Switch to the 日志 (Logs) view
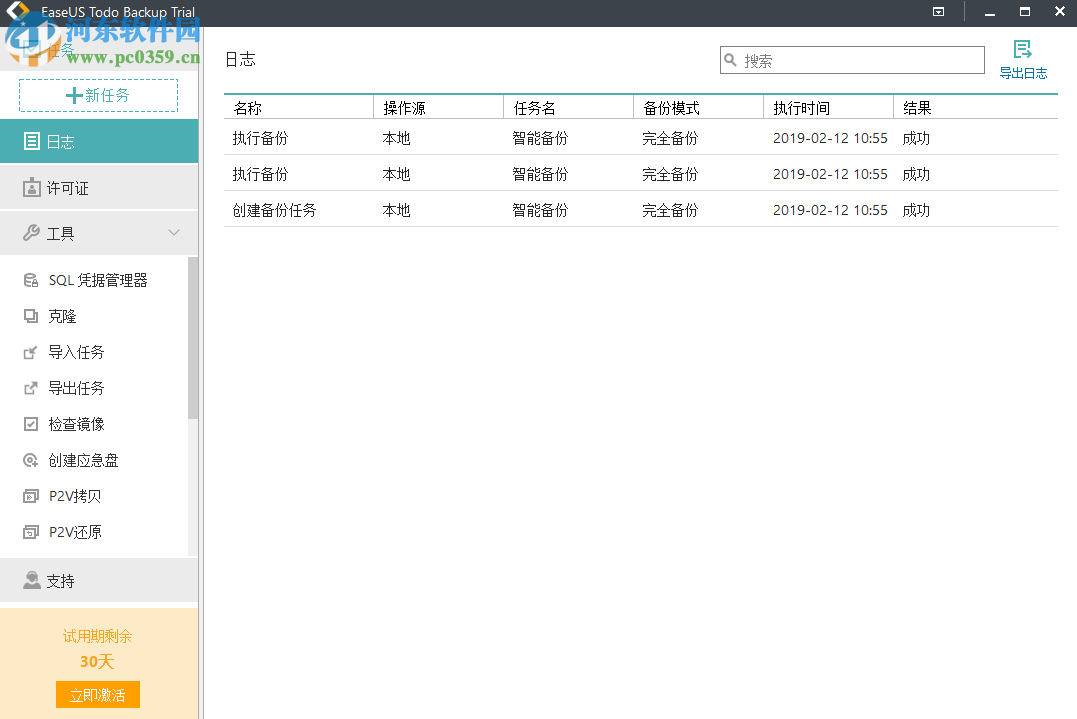Image resolution: width=1077 pixels, height=719 pixels. click(x=58, y=141)
